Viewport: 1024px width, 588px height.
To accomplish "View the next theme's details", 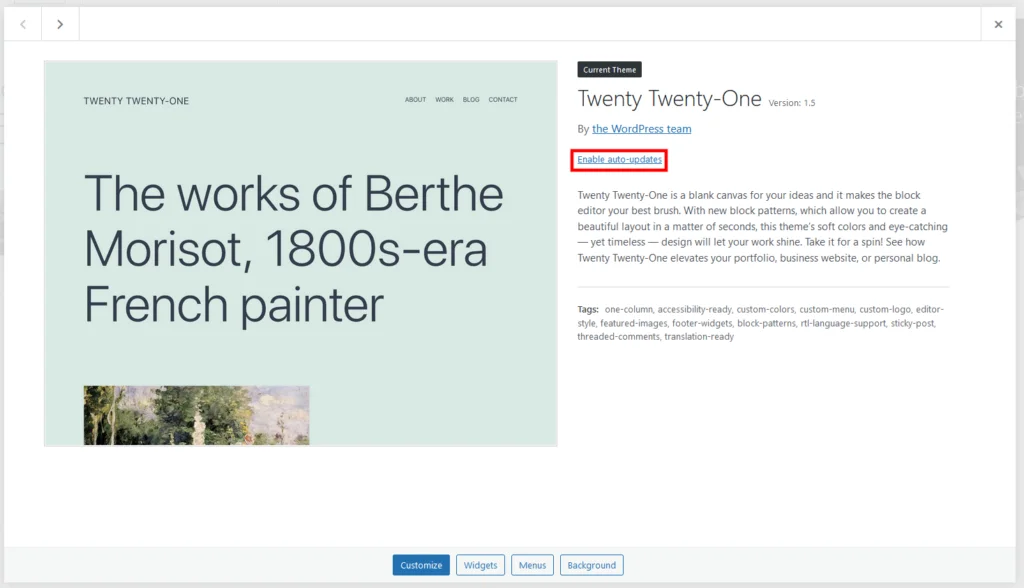I will point(60,24).
